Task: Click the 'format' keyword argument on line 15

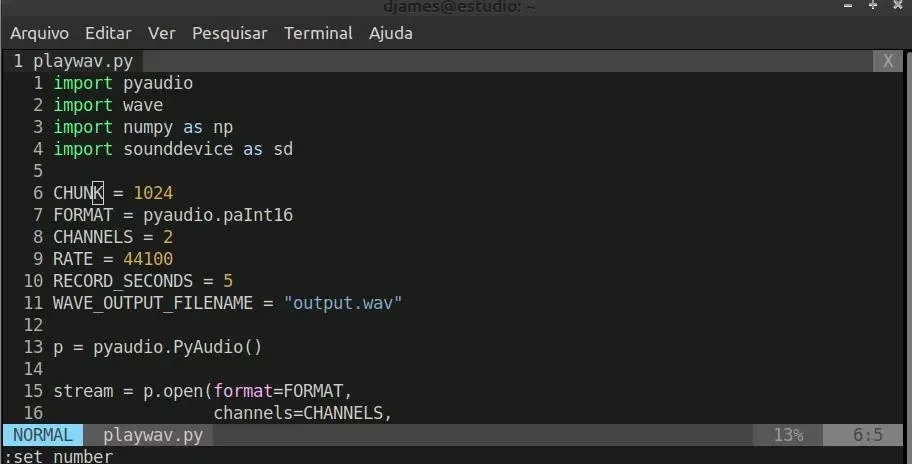Action: 243,391
